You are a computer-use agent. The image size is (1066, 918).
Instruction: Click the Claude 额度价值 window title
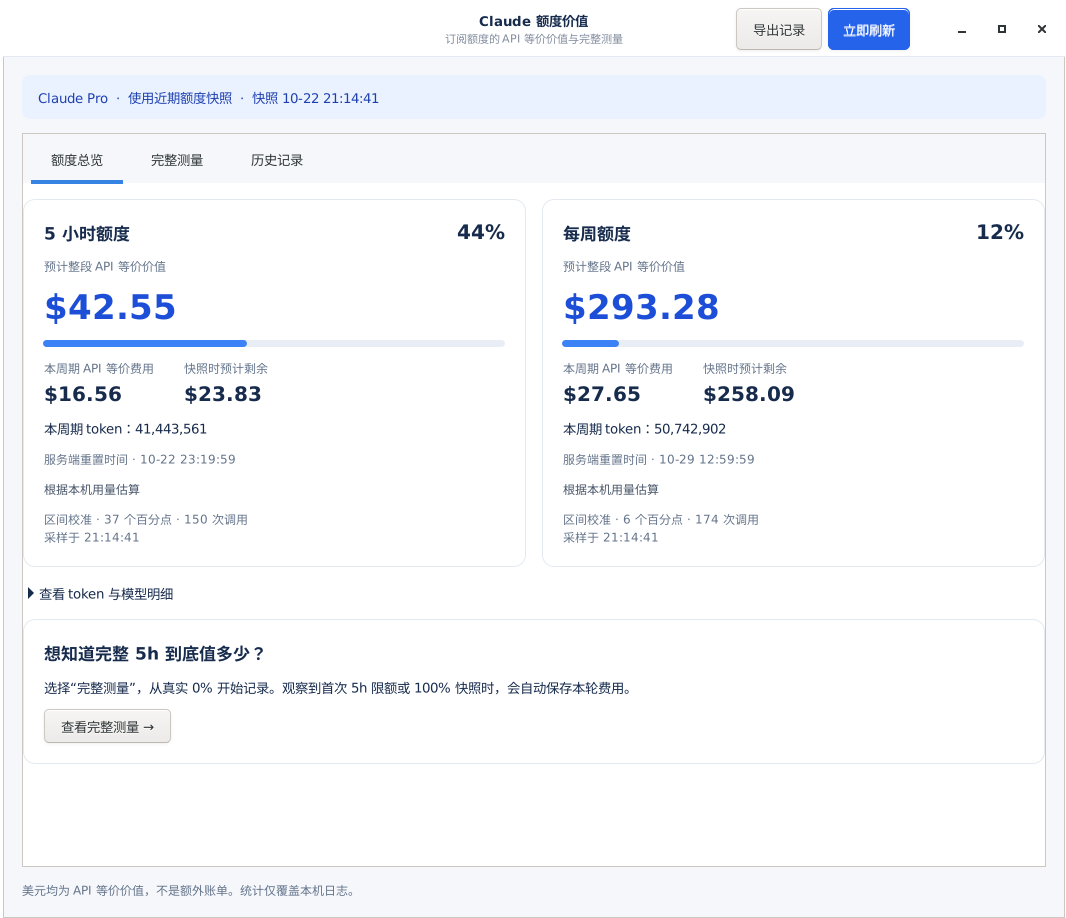534,21
